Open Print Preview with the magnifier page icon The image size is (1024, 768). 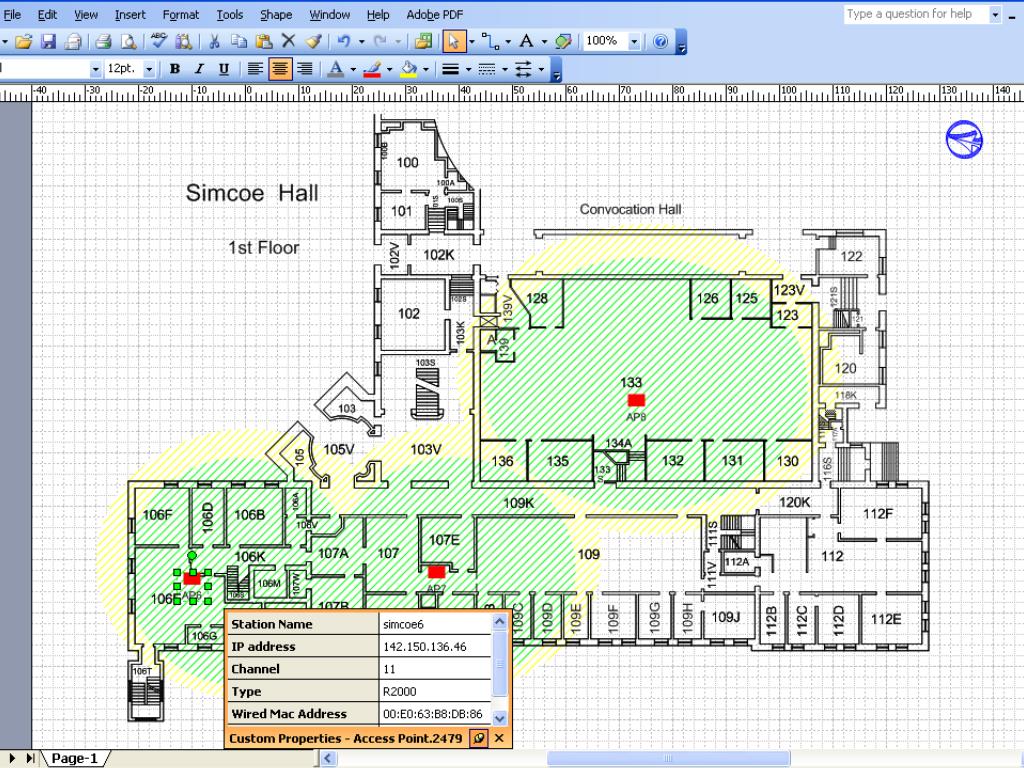pos(129,42)
